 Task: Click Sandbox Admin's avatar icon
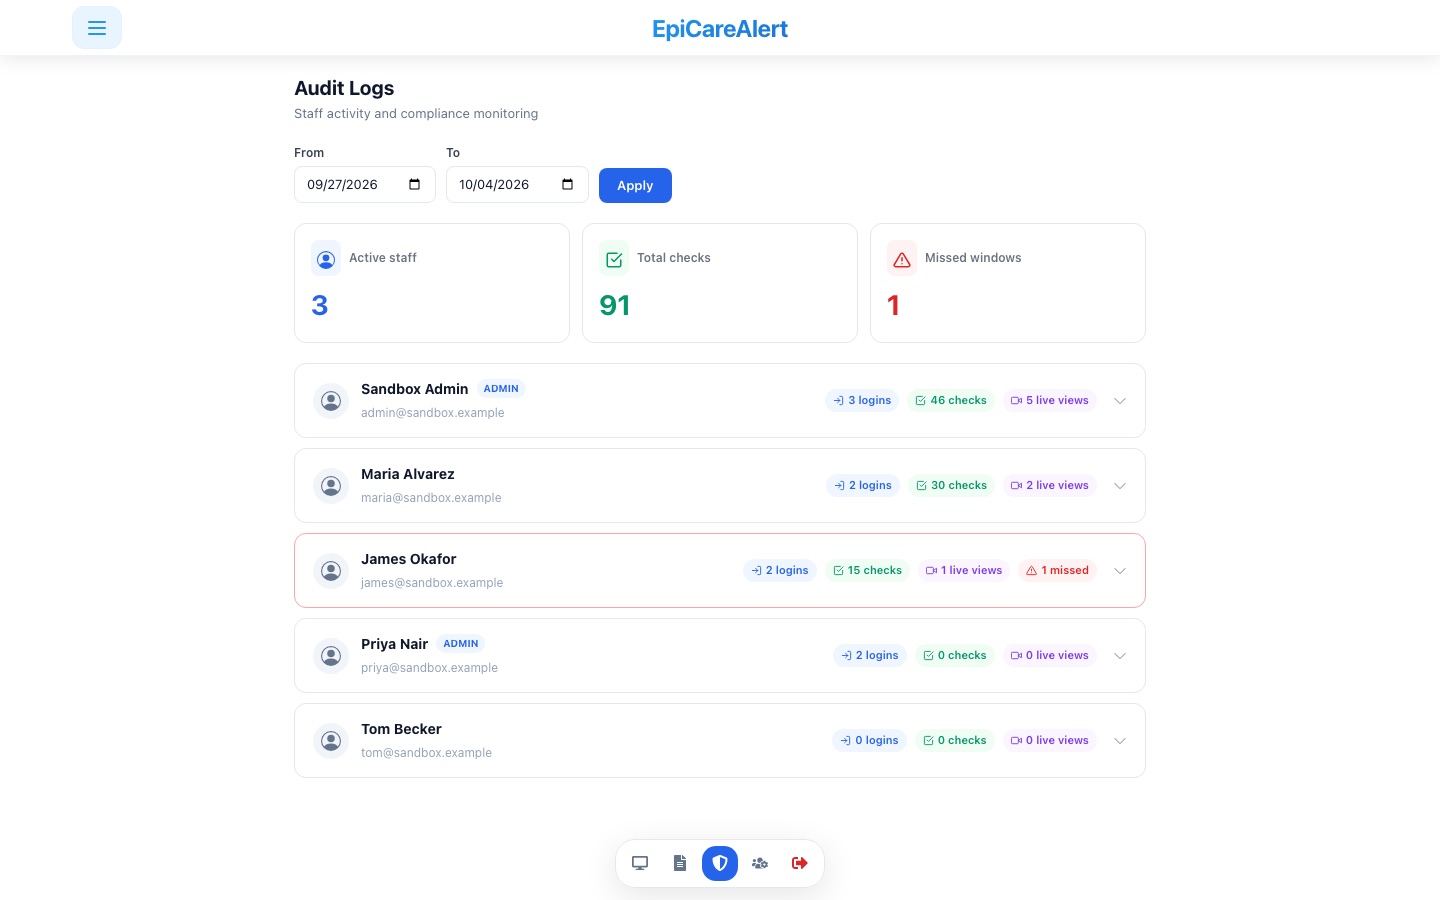click(x=331, y=401)
